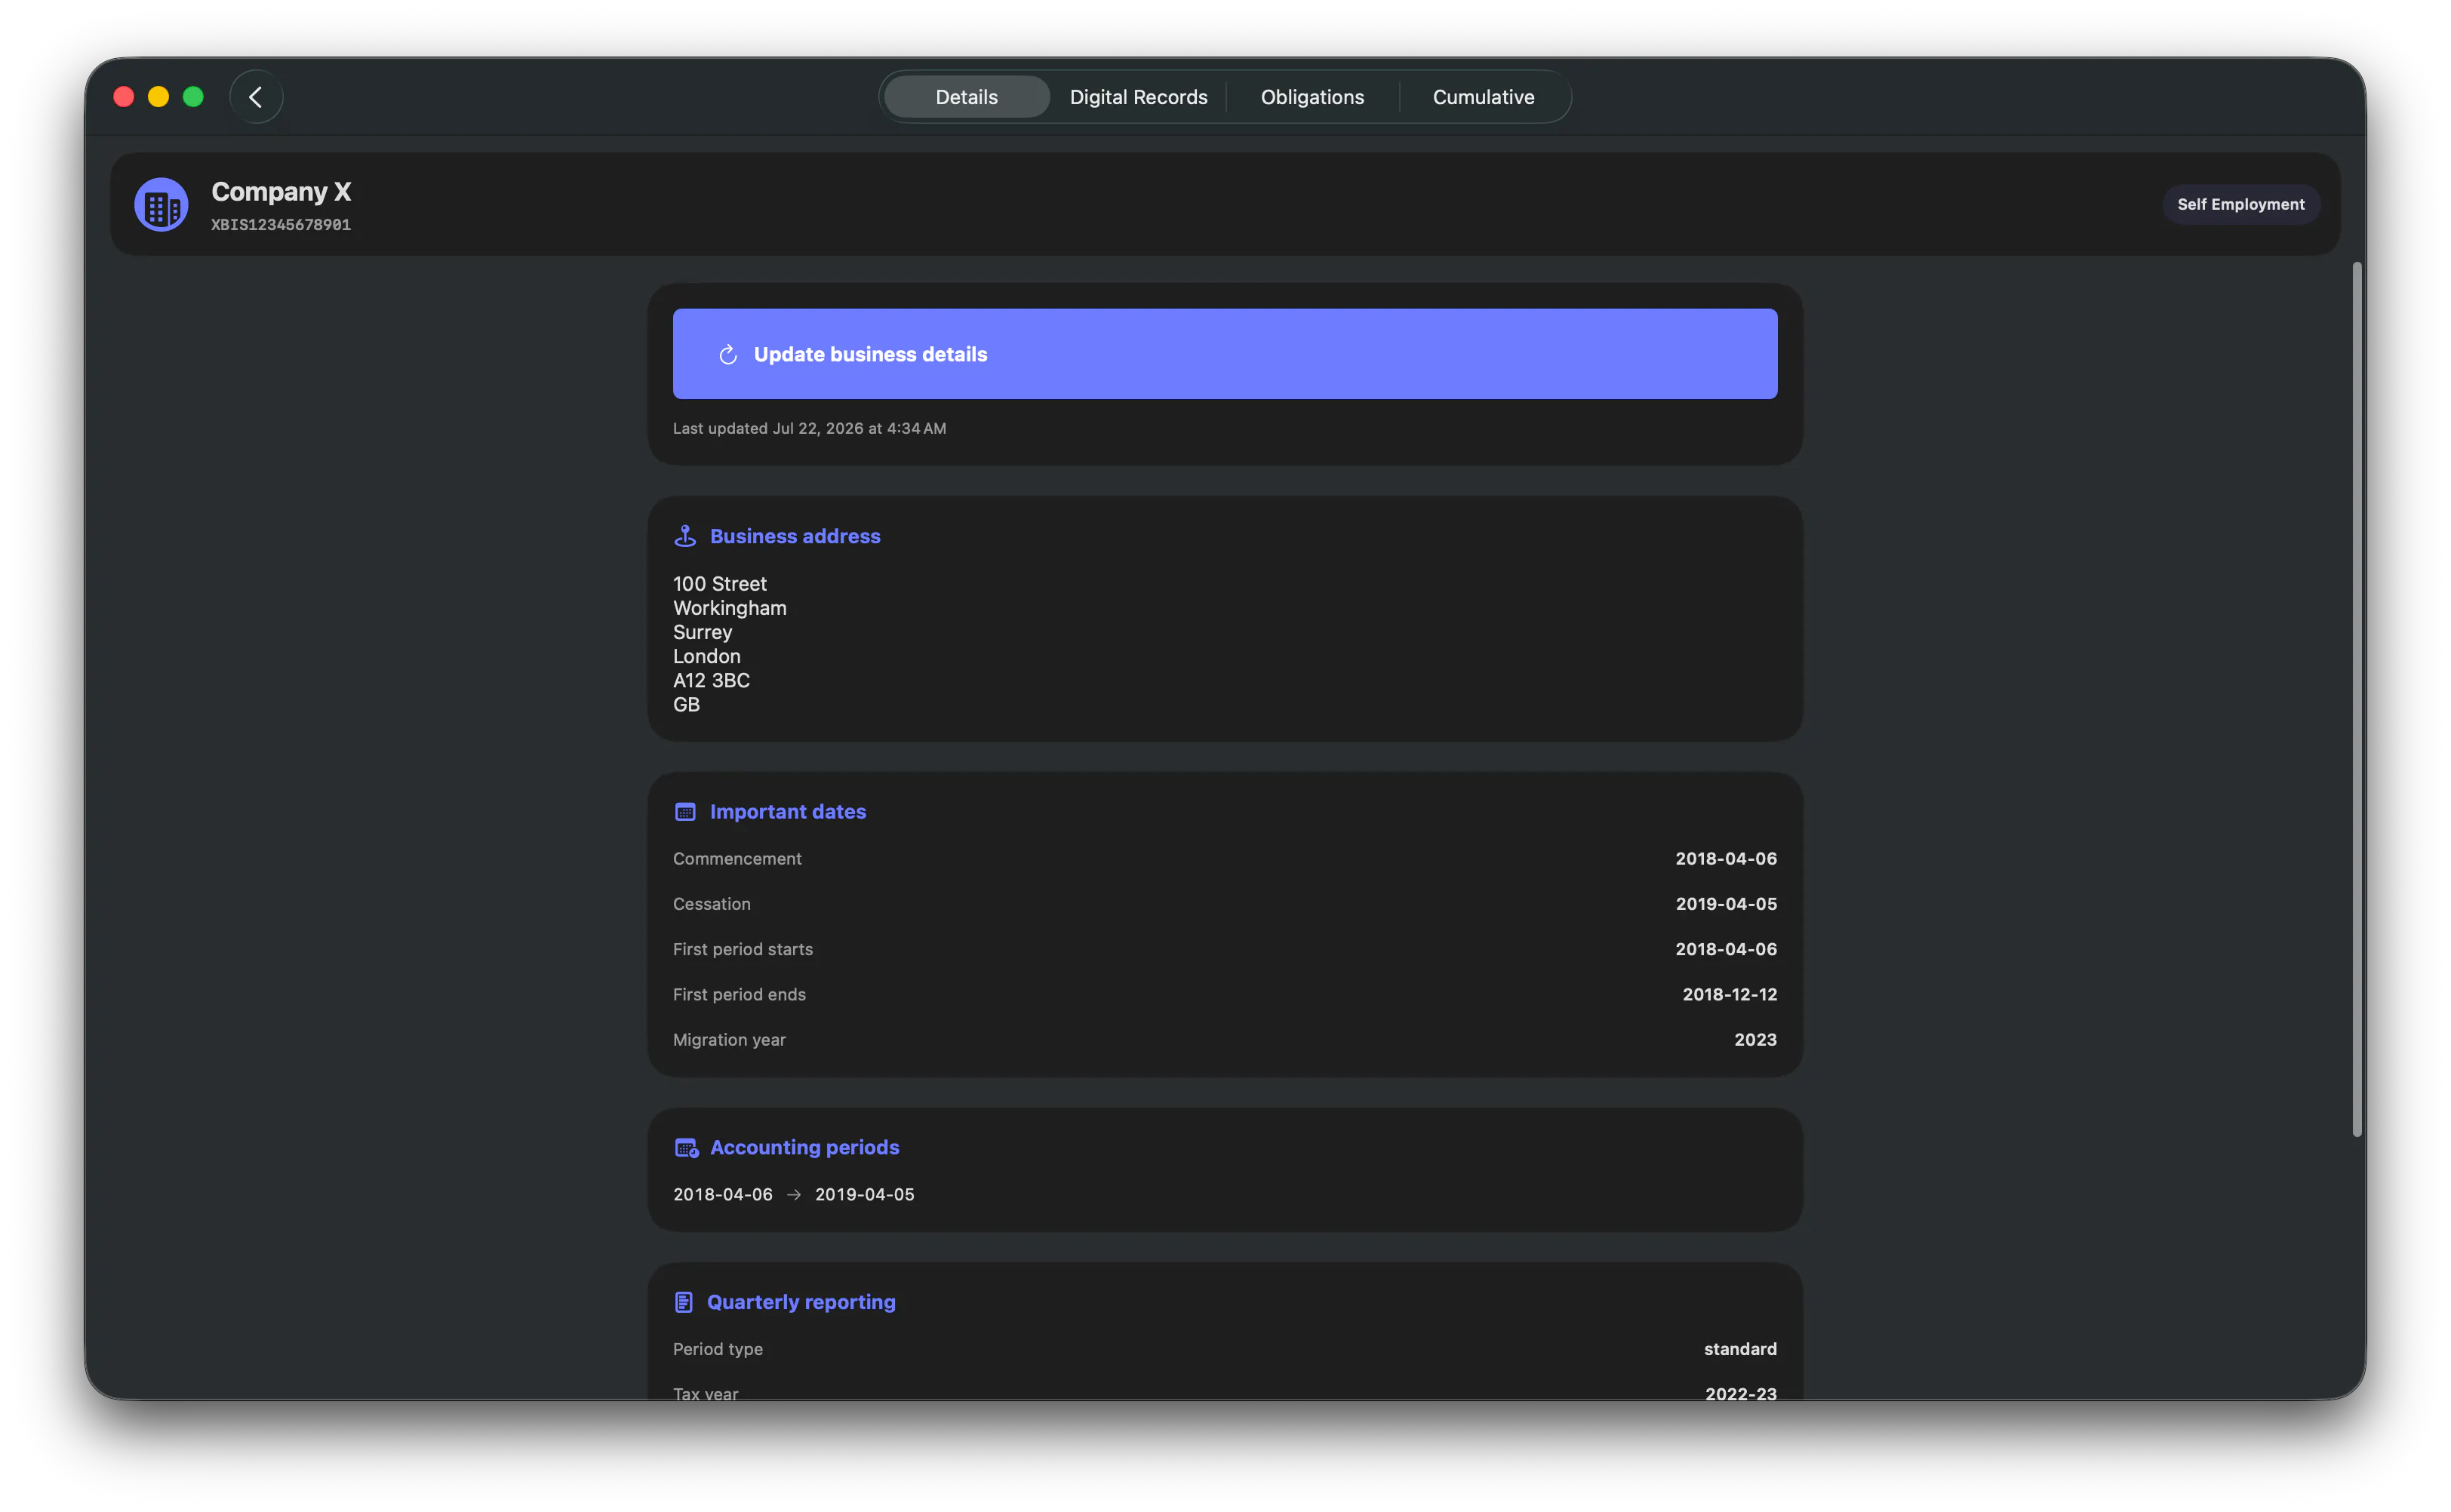Click Migration year value 2023
This screenshot has height=1512, width=2451.
(1755, 1040)
